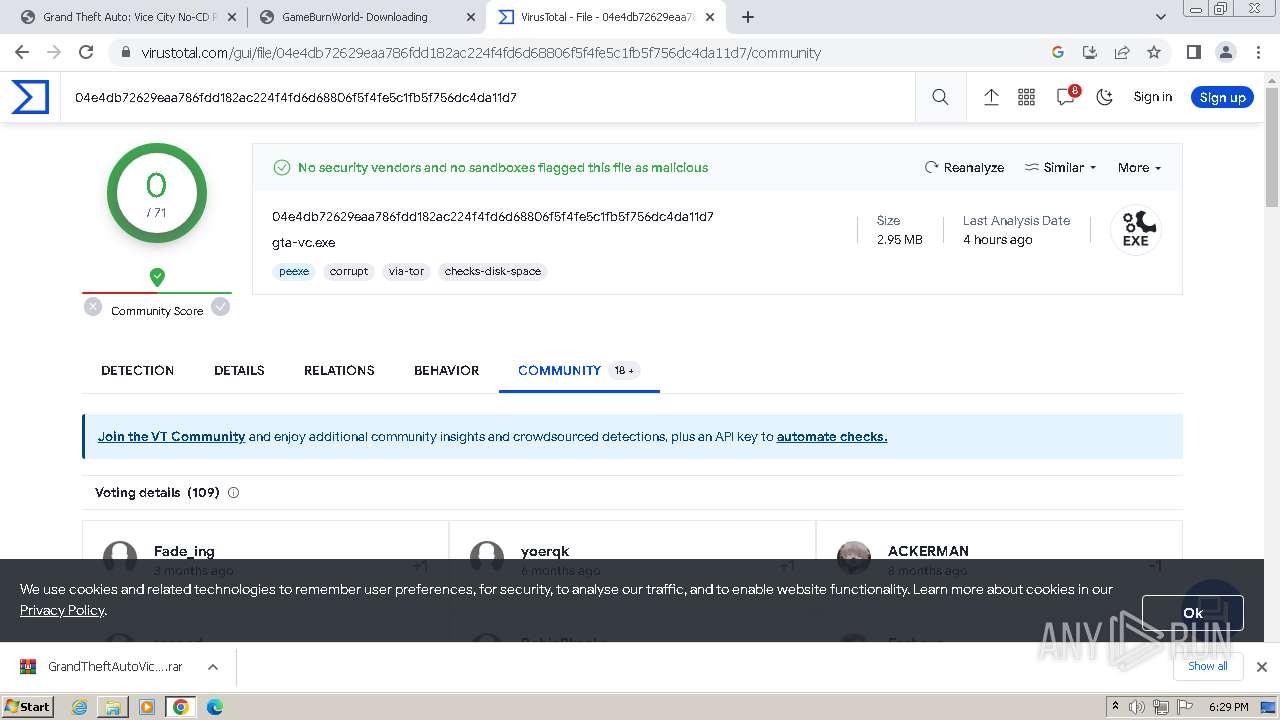The width and height of the screenshot is (1280, 720).
Task: Click the automate checks link
Action: pos(832,436)
